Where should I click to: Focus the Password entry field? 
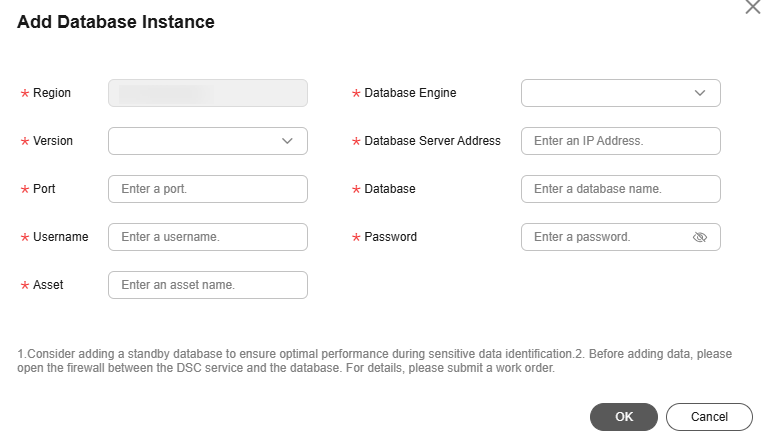click(x=606, y=237)
